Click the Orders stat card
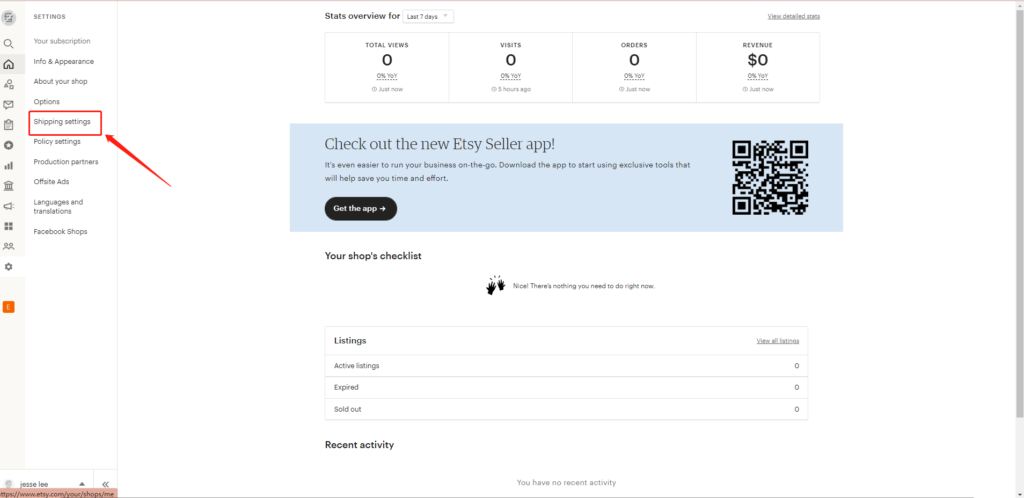 [x=634, y=67]
